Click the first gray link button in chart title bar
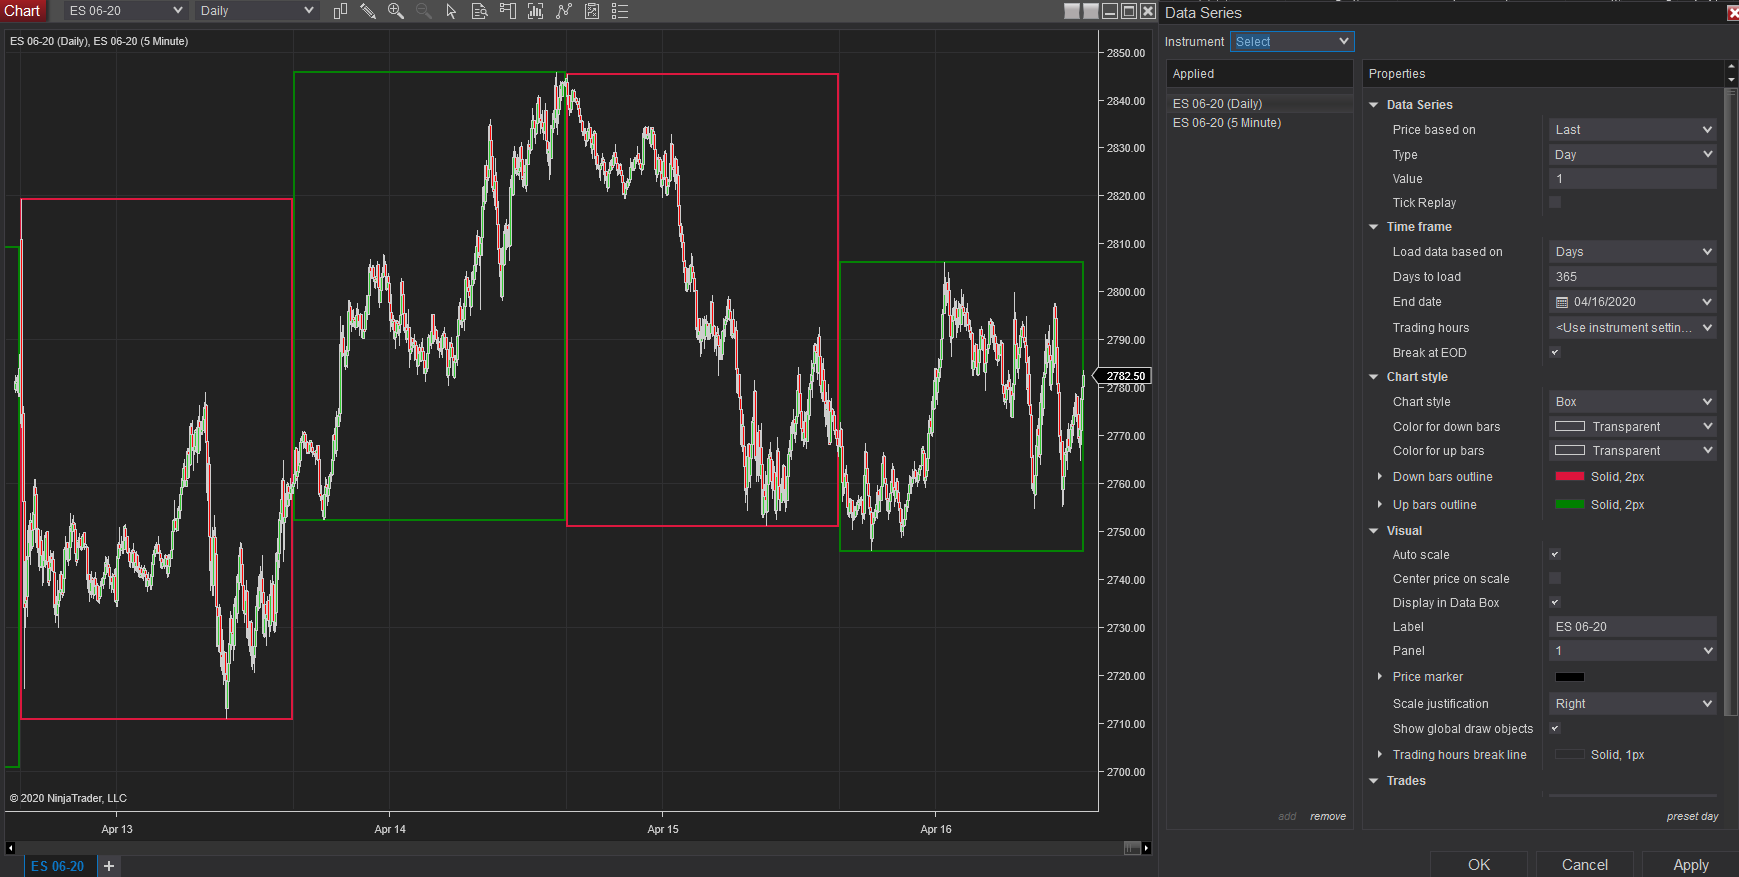The height and width of the screenshot is (877, 1739). (x=1072, y=11)
